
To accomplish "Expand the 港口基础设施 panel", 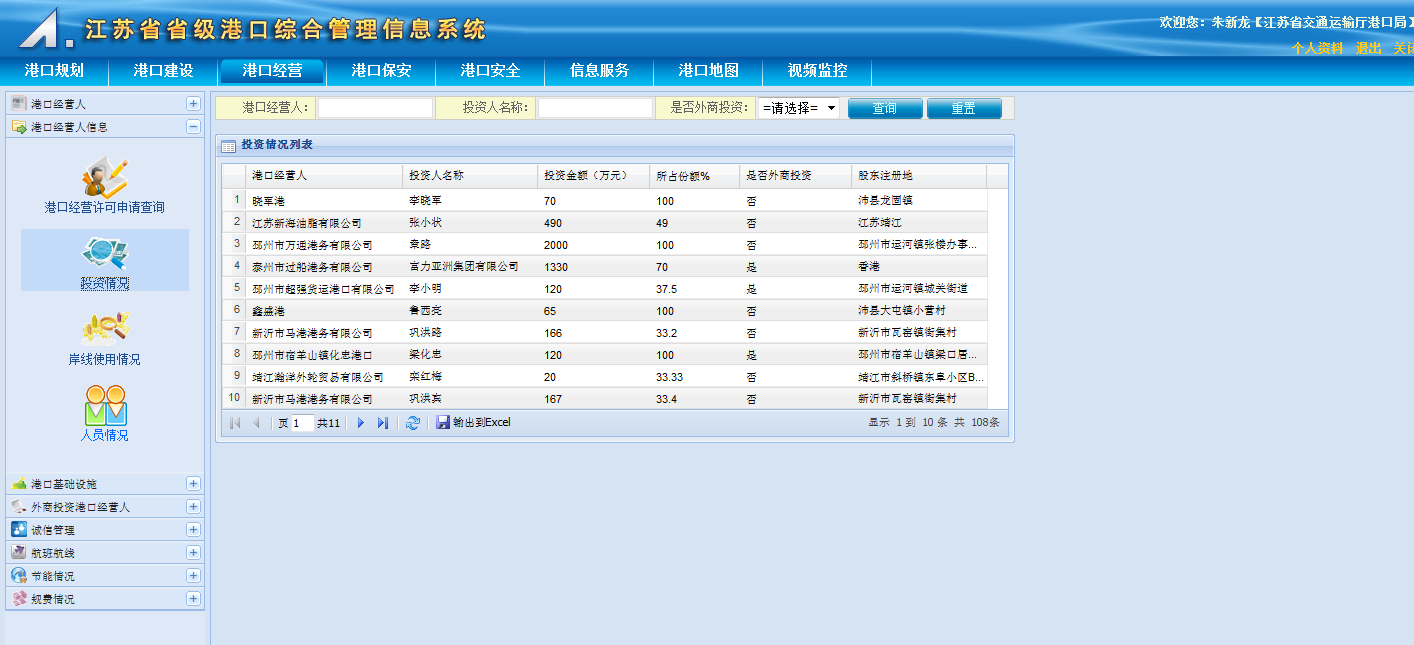I will 193,484.
